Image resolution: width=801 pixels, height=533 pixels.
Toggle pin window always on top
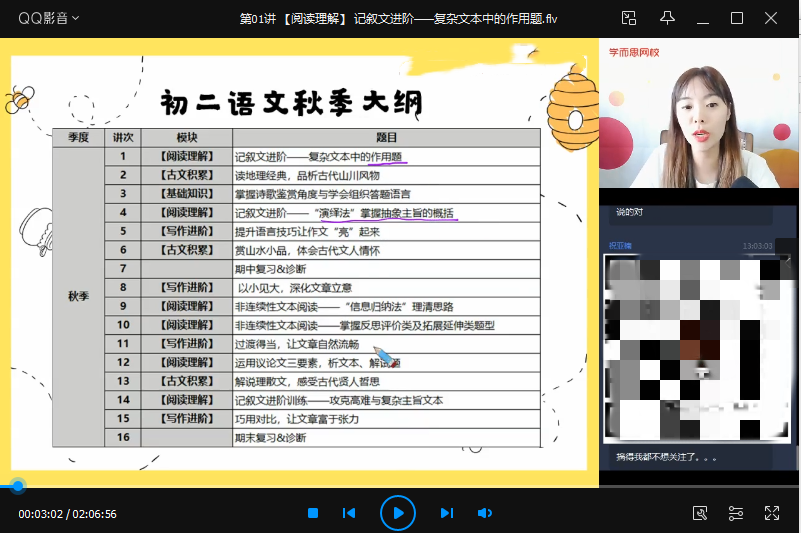click(667, 18)
